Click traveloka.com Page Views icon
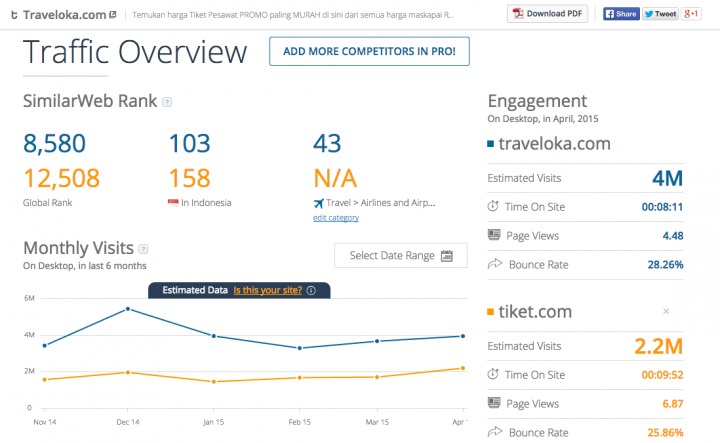Screen dimensions: 720x443 click(494, 235)
